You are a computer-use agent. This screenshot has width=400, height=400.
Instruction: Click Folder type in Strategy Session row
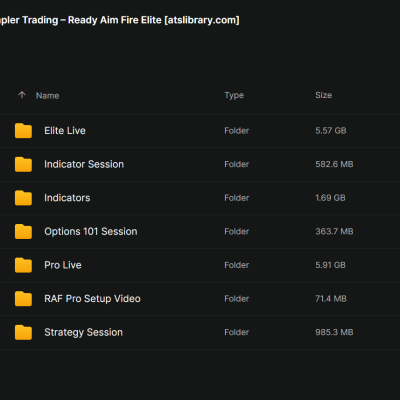(237, 332)
